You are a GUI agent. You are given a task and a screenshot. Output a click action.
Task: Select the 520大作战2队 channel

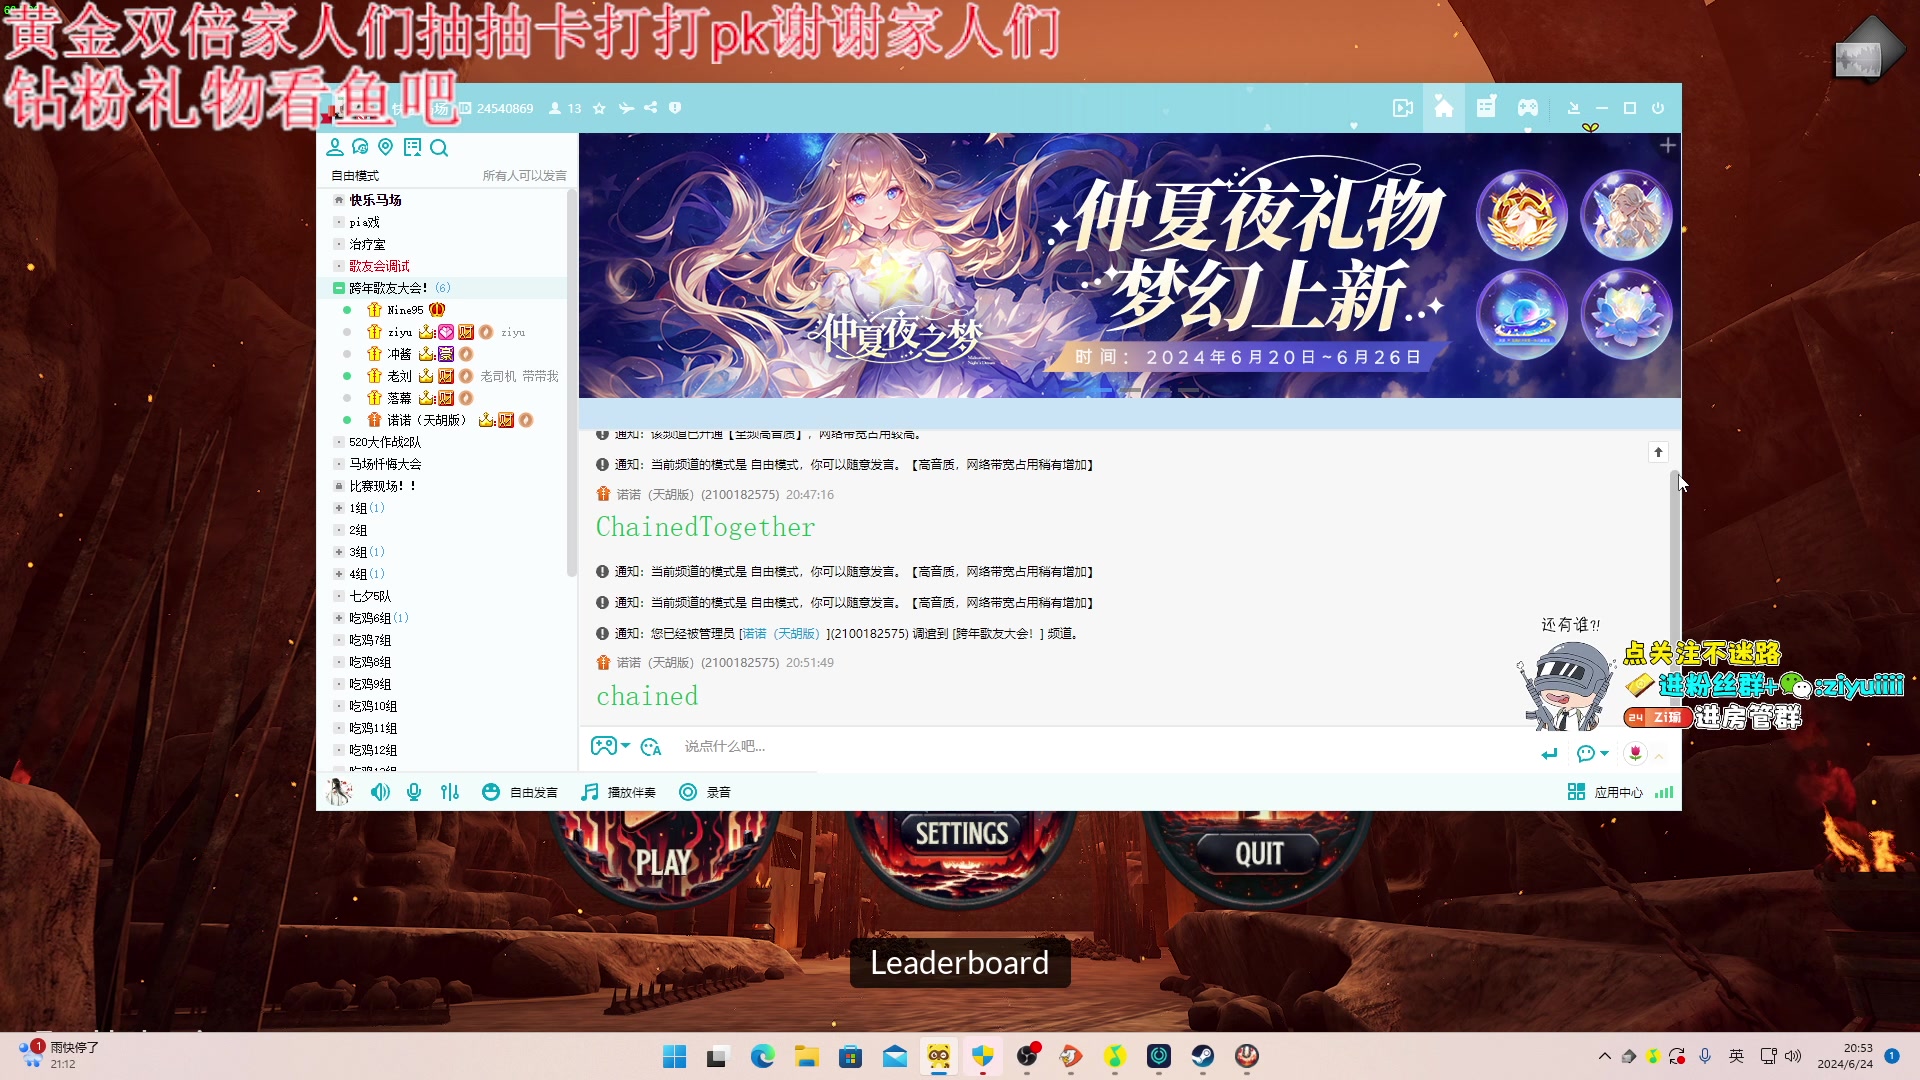pos(385,442)
